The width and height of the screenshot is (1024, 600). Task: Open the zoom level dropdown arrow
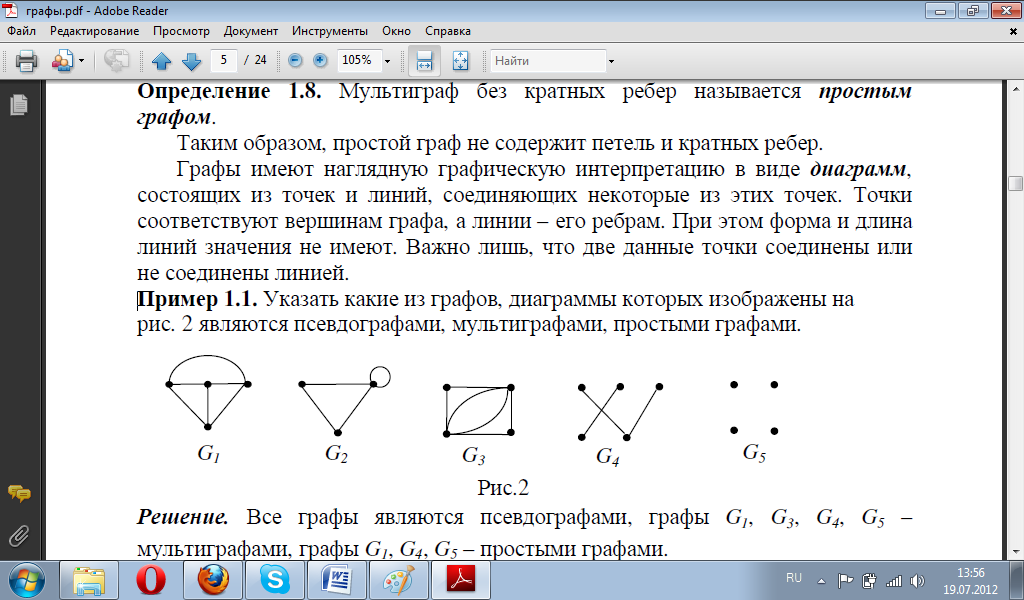(387, 61)
